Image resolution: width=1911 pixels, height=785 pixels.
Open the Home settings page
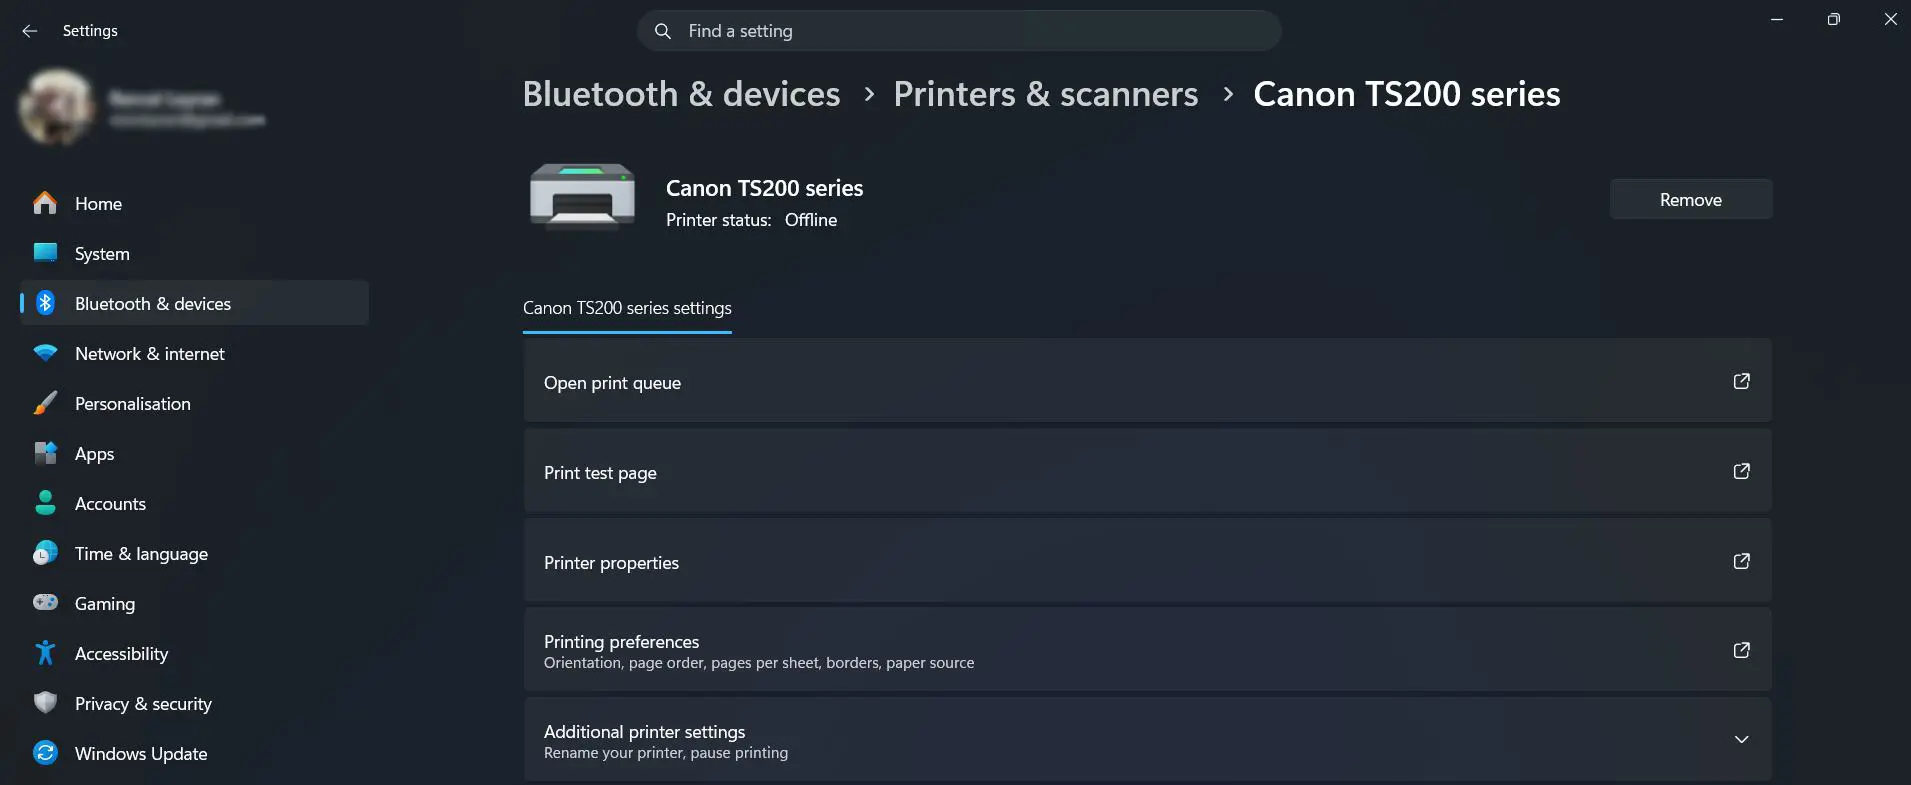coord(194,203)
